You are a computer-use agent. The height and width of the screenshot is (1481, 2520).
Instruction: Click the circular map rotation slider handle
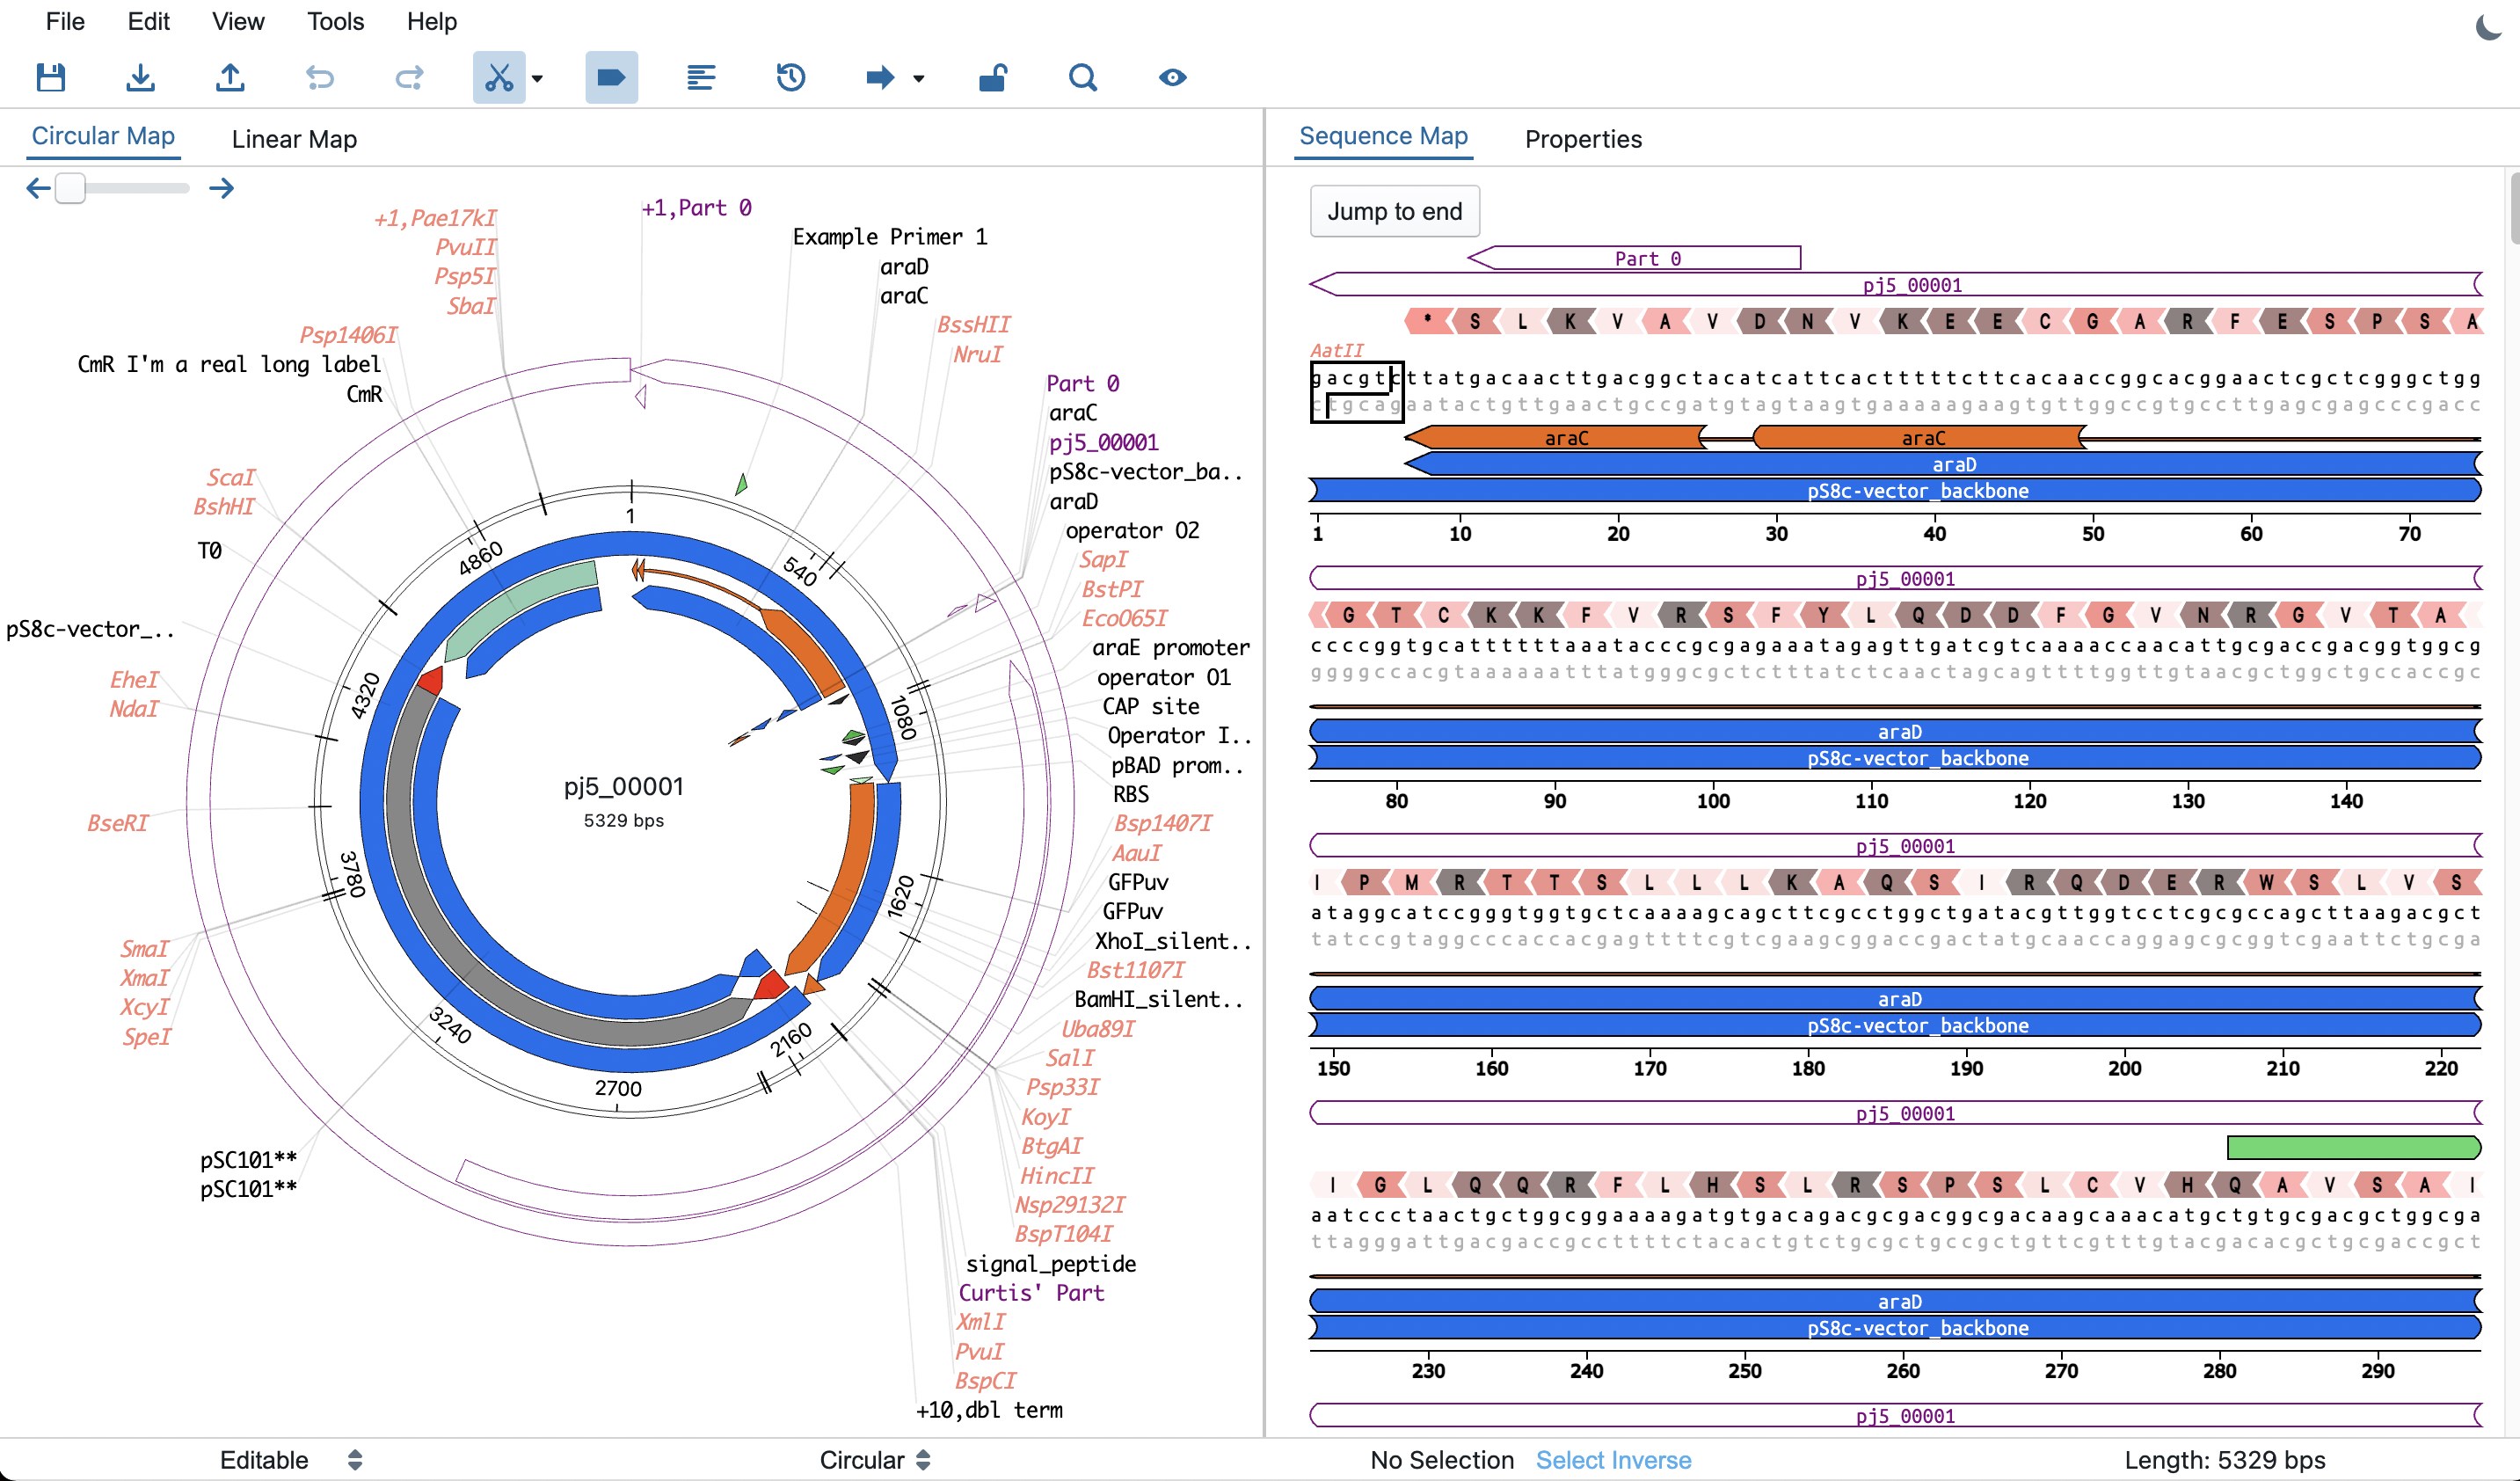(70, 188)
